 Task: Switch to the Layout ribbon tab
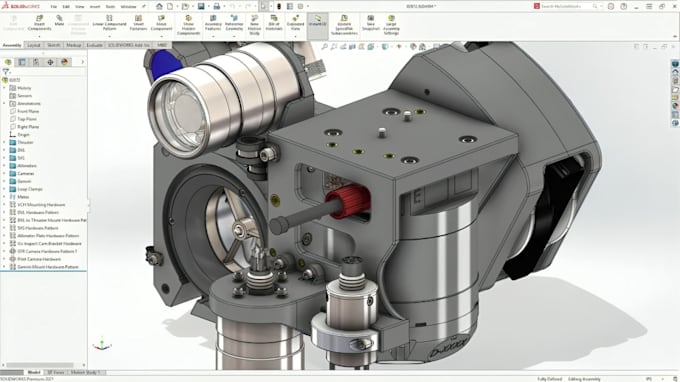pyautogui.click(x=34, y=45)
